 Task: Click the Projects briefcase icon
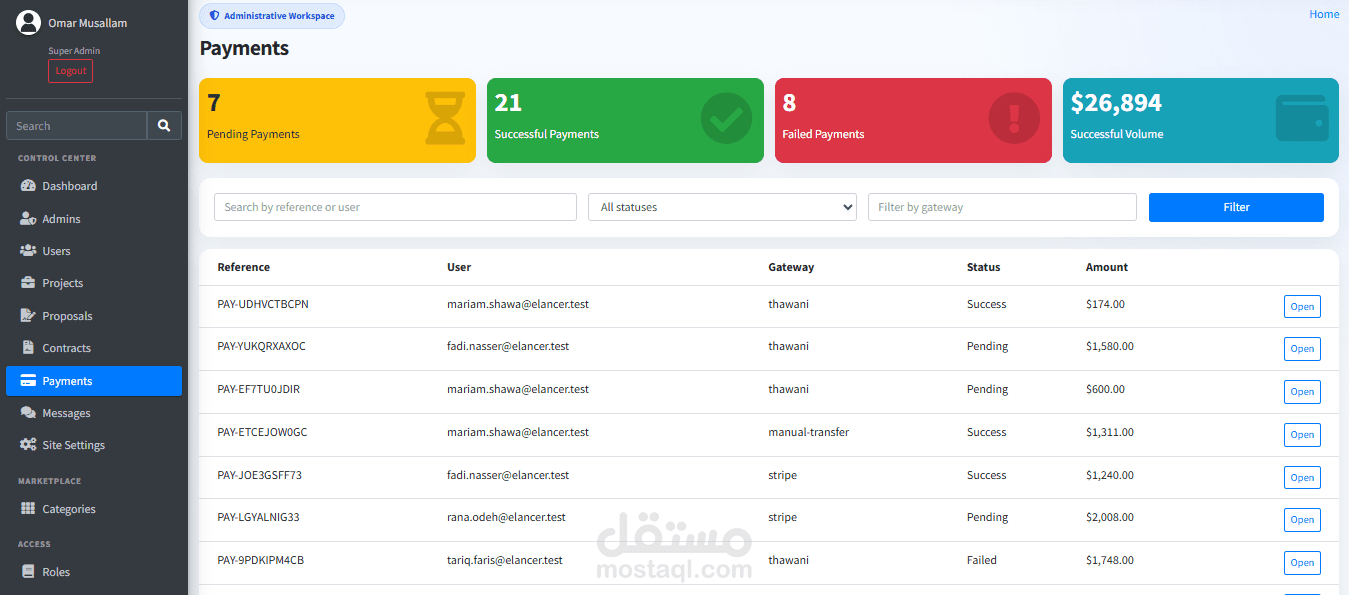tap(28, 283)
